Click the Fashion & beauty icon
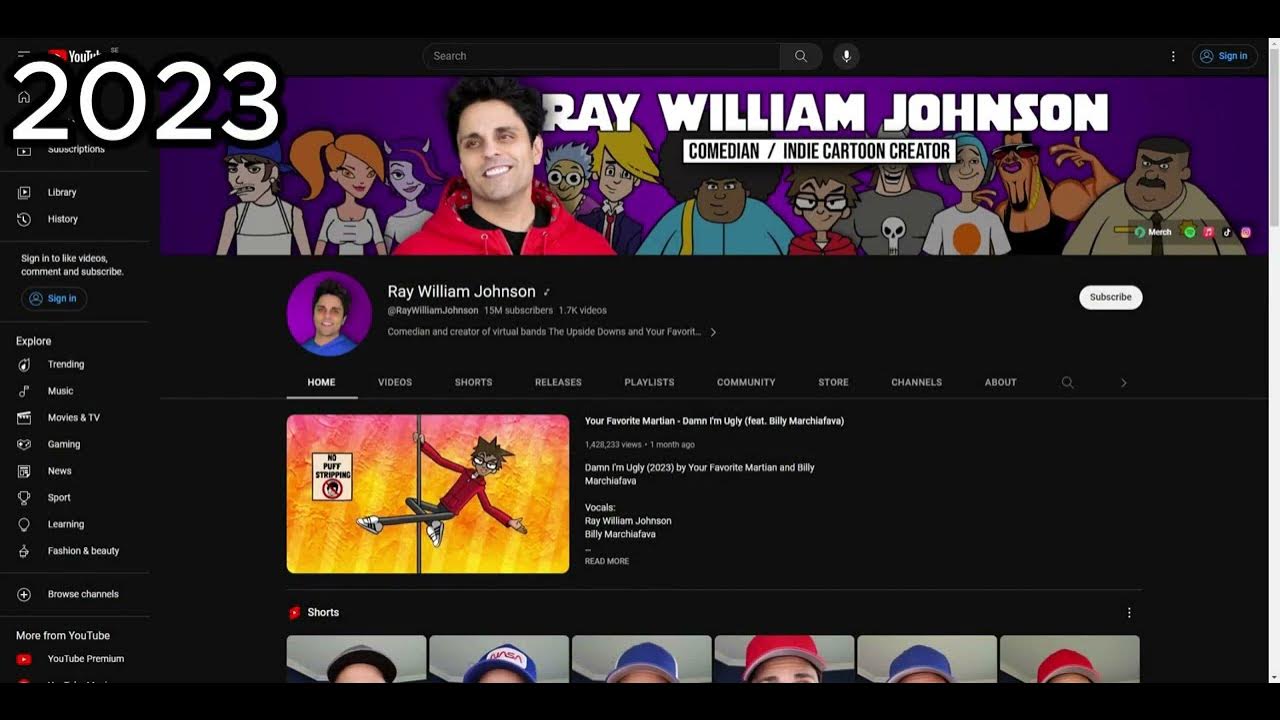1280x720 pixels. pos(24,551)
